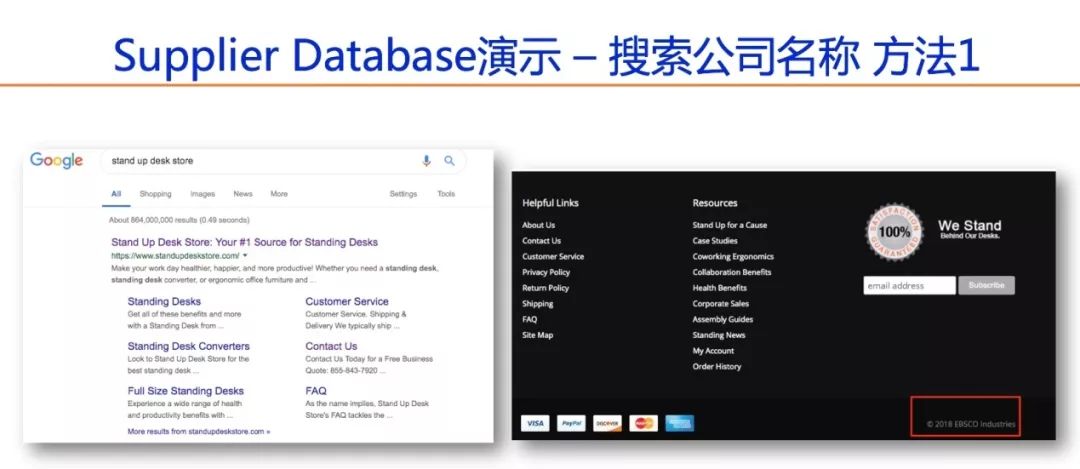The image size is (1080, 469).
Task: Click the Helpful Links heading
Action: coord(550,203)
